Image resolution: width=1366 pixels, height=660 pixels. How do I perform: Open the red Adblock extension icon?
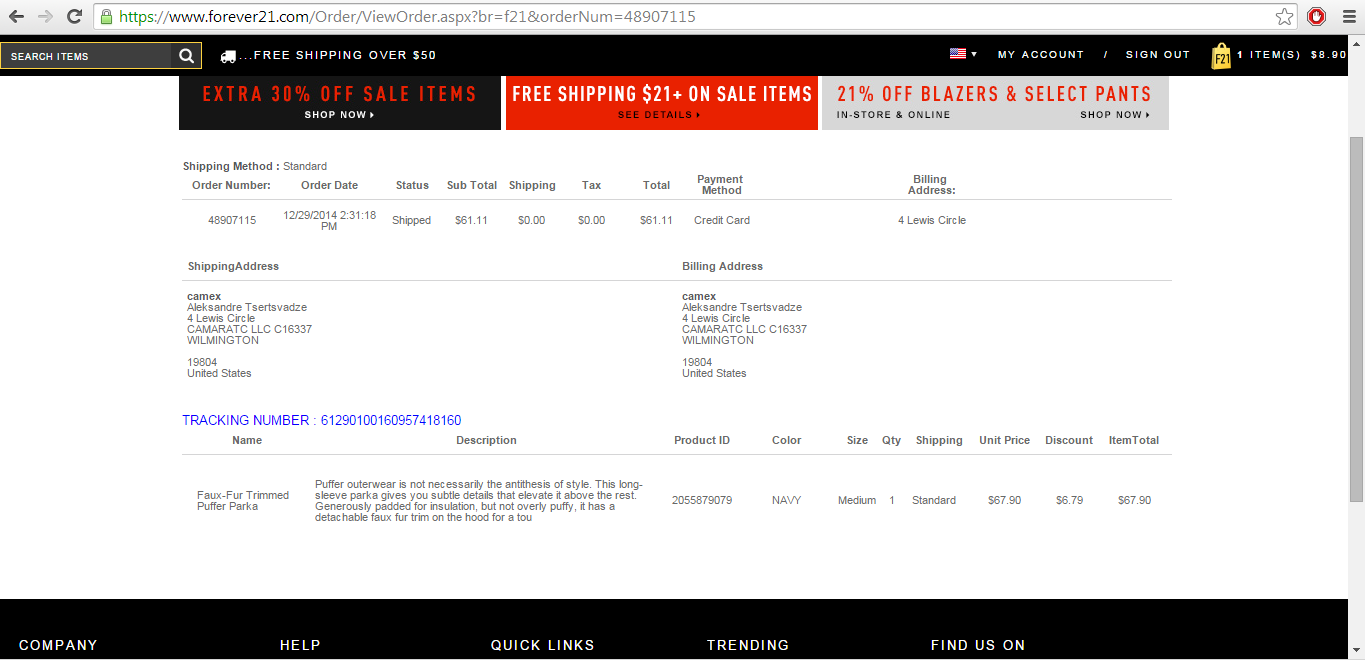click(1316, 17)
